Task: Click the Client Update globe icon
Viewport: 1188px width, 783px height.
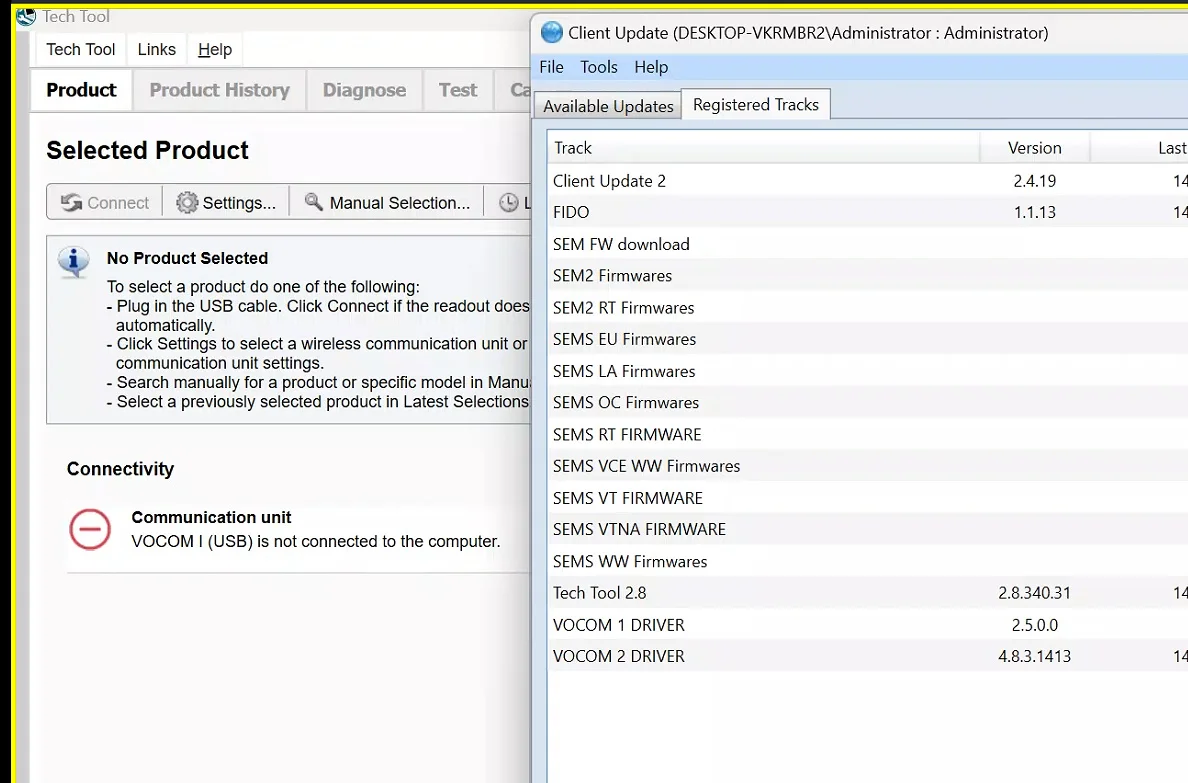Action: 552,33
